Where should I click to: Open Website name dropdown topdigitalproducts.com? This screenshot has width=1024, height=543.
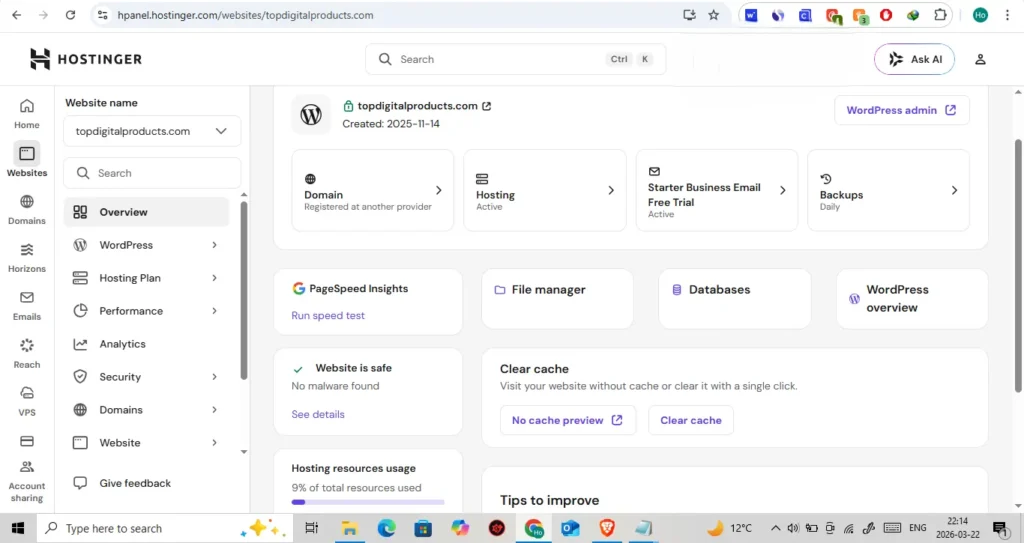pos(152,131)
